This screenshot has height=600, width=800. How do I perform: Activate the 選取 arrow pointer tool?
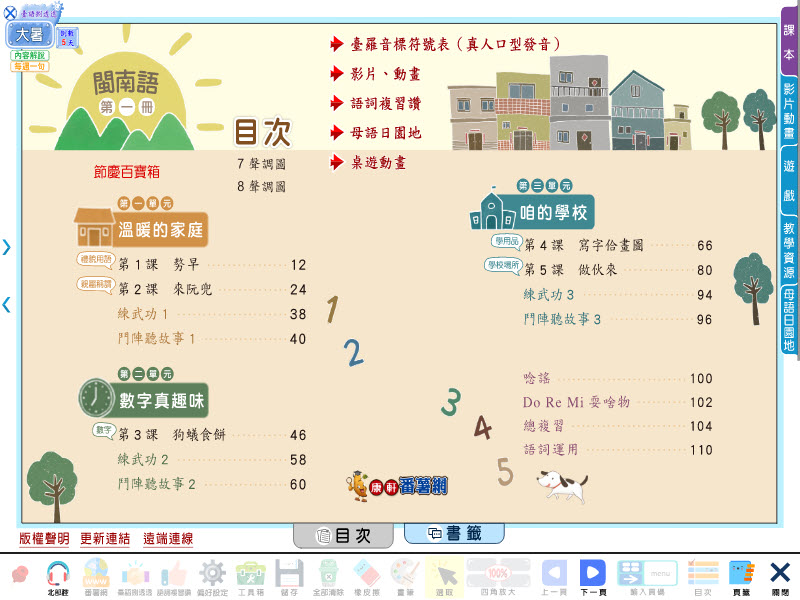(x=442, y=574)
